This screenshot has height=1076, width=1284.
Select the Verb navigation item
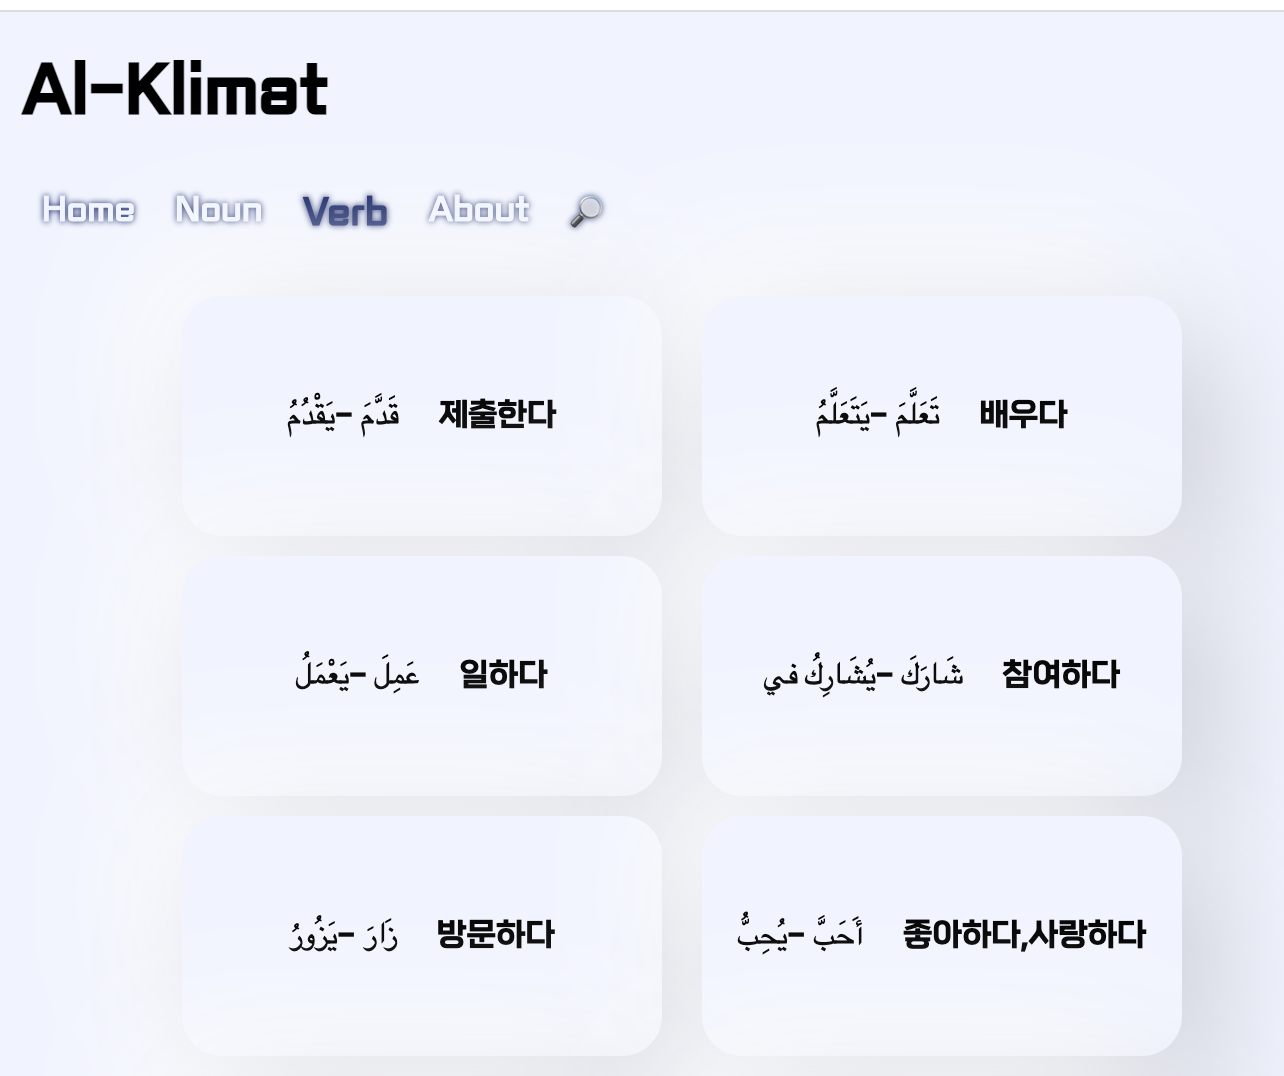point(345,212)
